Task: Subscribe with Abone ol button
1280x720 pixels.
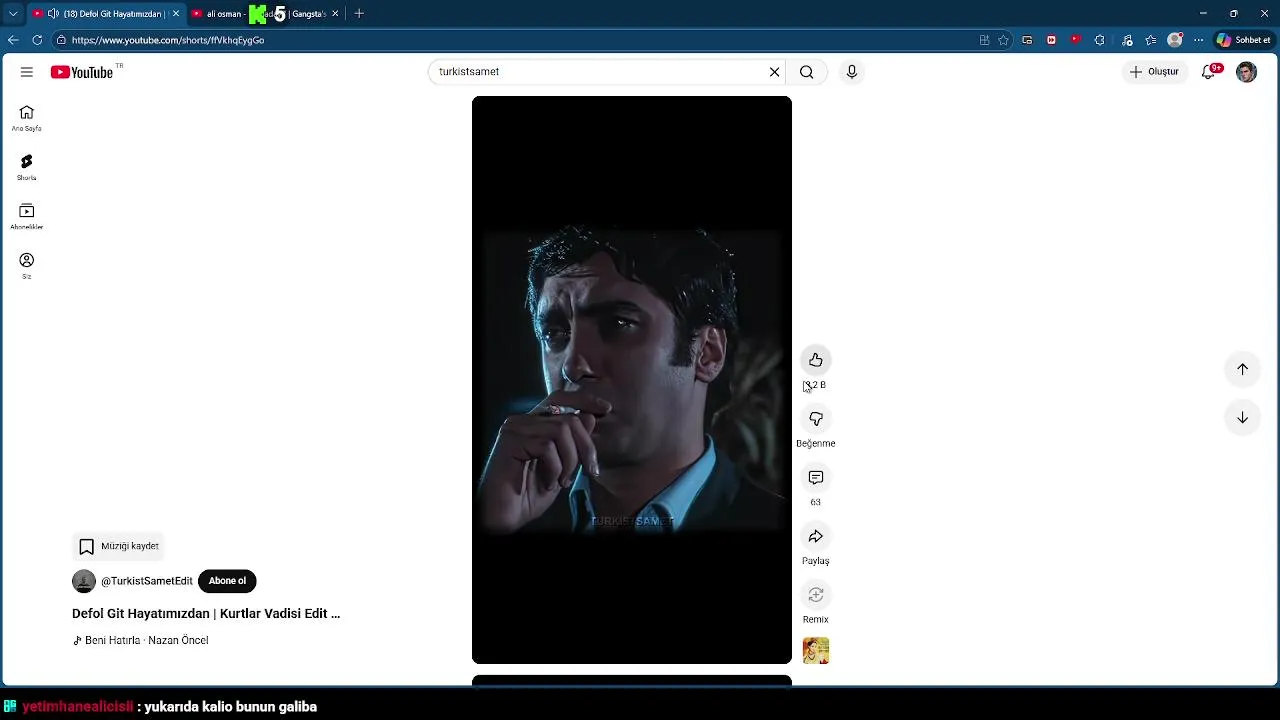Action: click(x=227, y=581)
